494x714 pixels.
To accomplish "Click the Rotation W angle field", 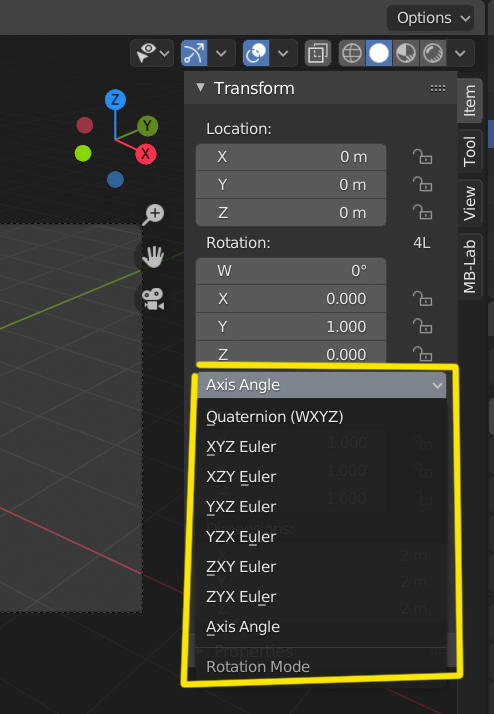I will click(x=291, y=271).
